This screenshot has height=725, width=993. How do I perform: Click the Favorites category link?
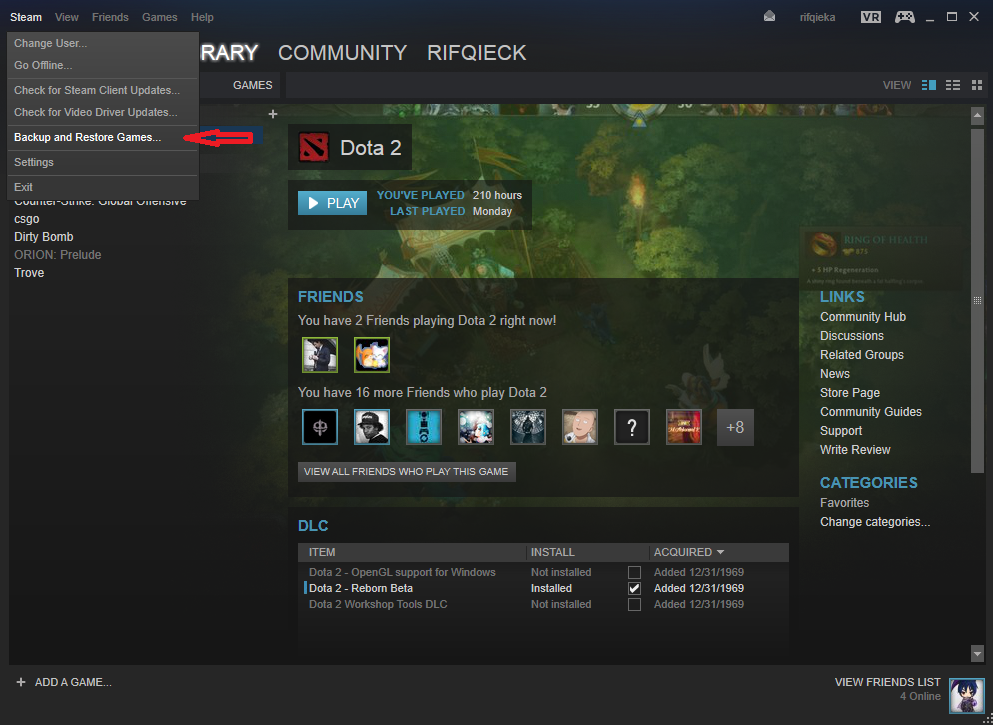pos(844,503)
